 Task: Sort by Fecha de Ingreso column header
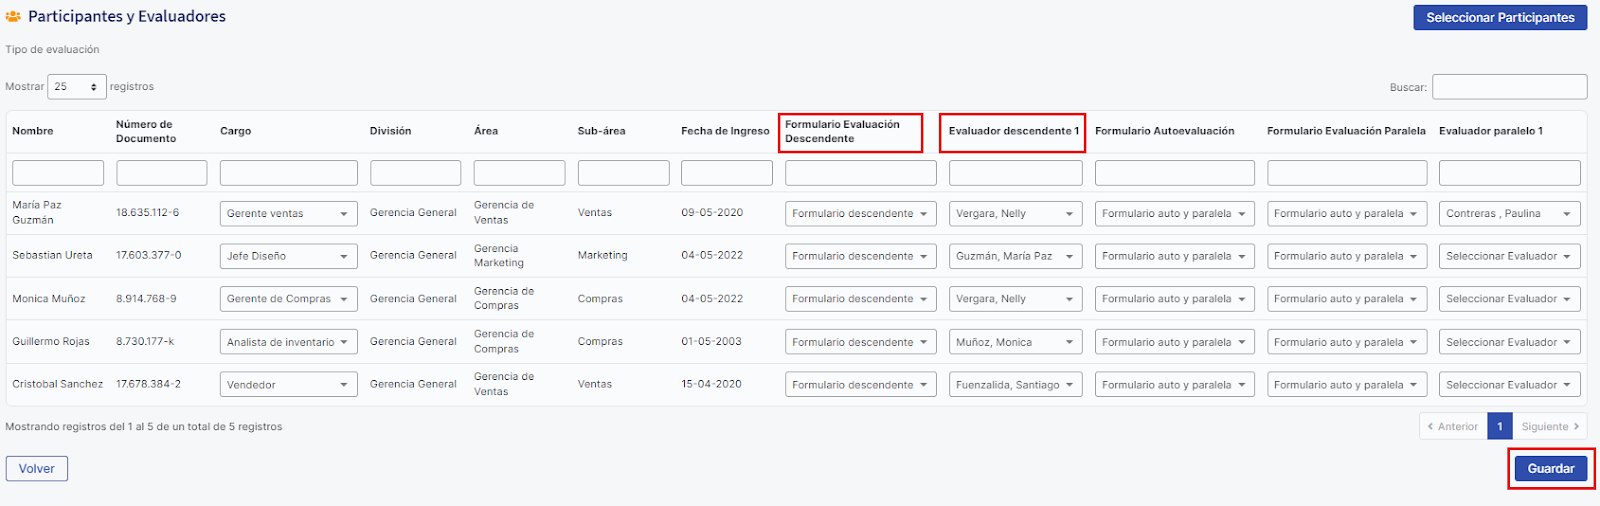coord(725,131)
